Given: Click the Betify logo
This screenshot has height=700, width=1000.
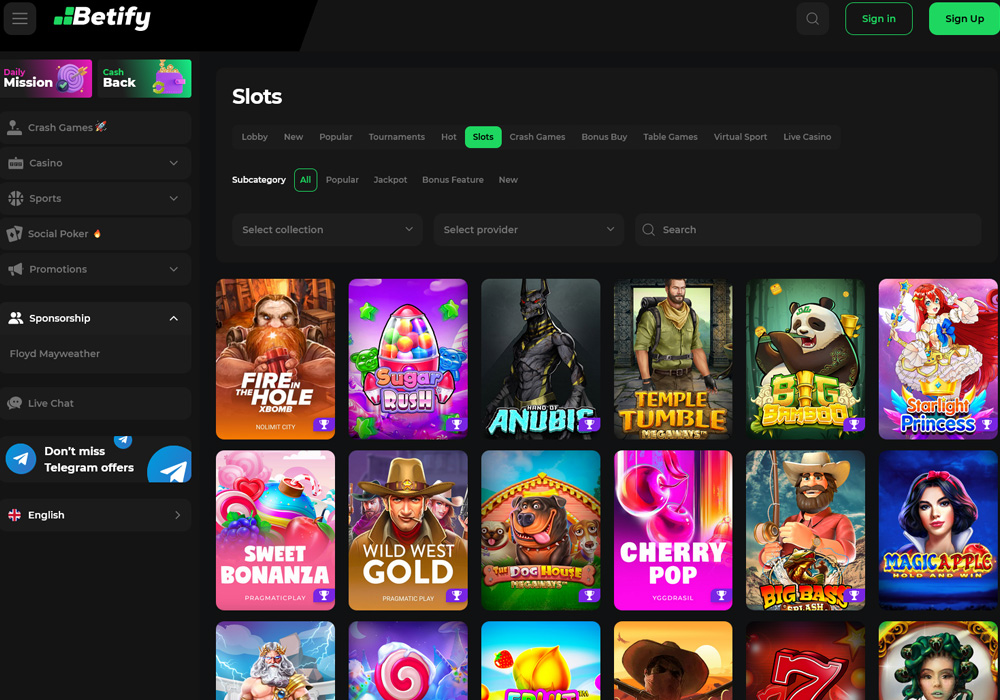Looking at the screenshot, I should pyautogui.click(x=102, y=17).
